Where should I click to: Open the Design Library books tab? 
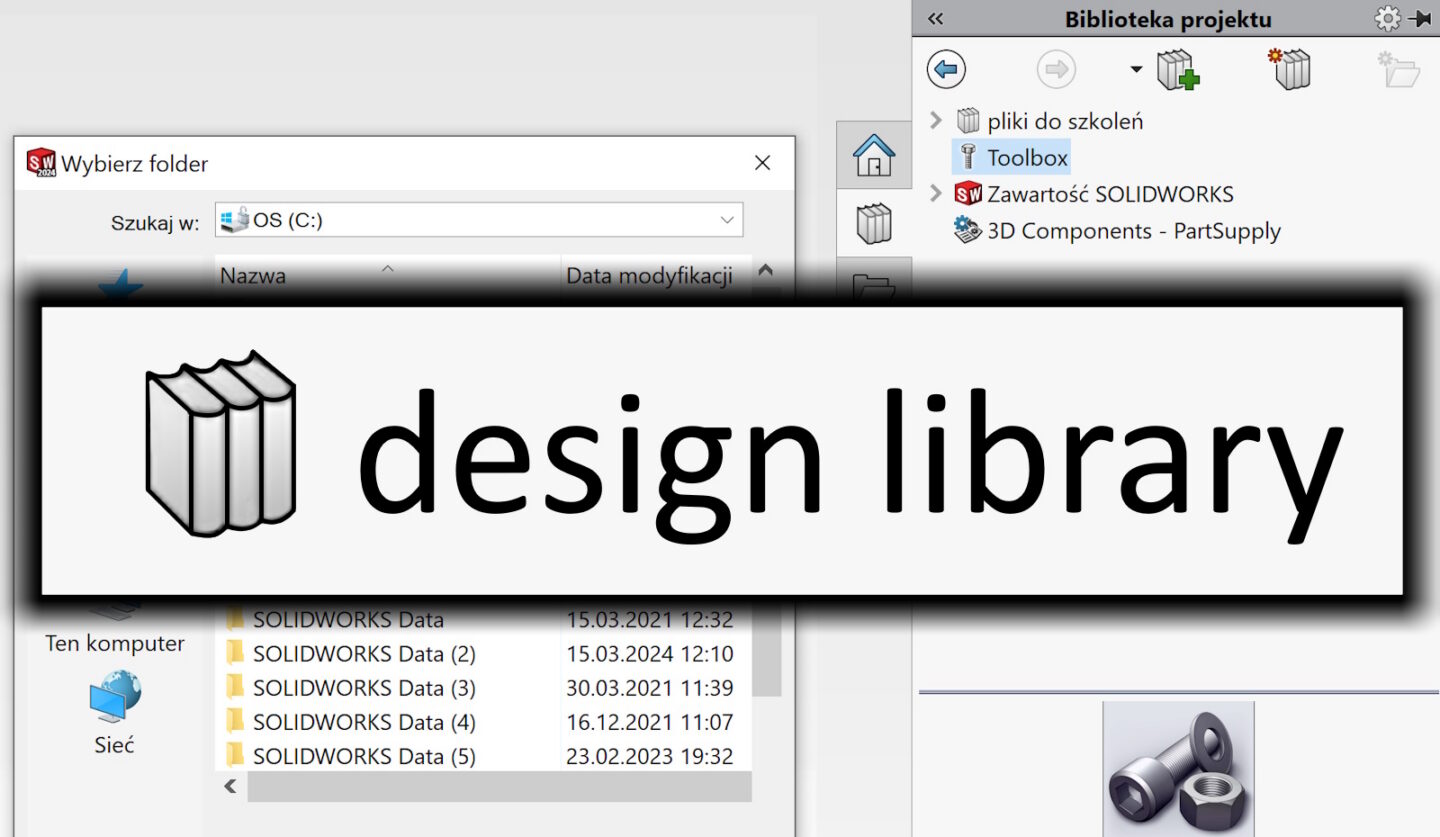[x=874, y=223]
